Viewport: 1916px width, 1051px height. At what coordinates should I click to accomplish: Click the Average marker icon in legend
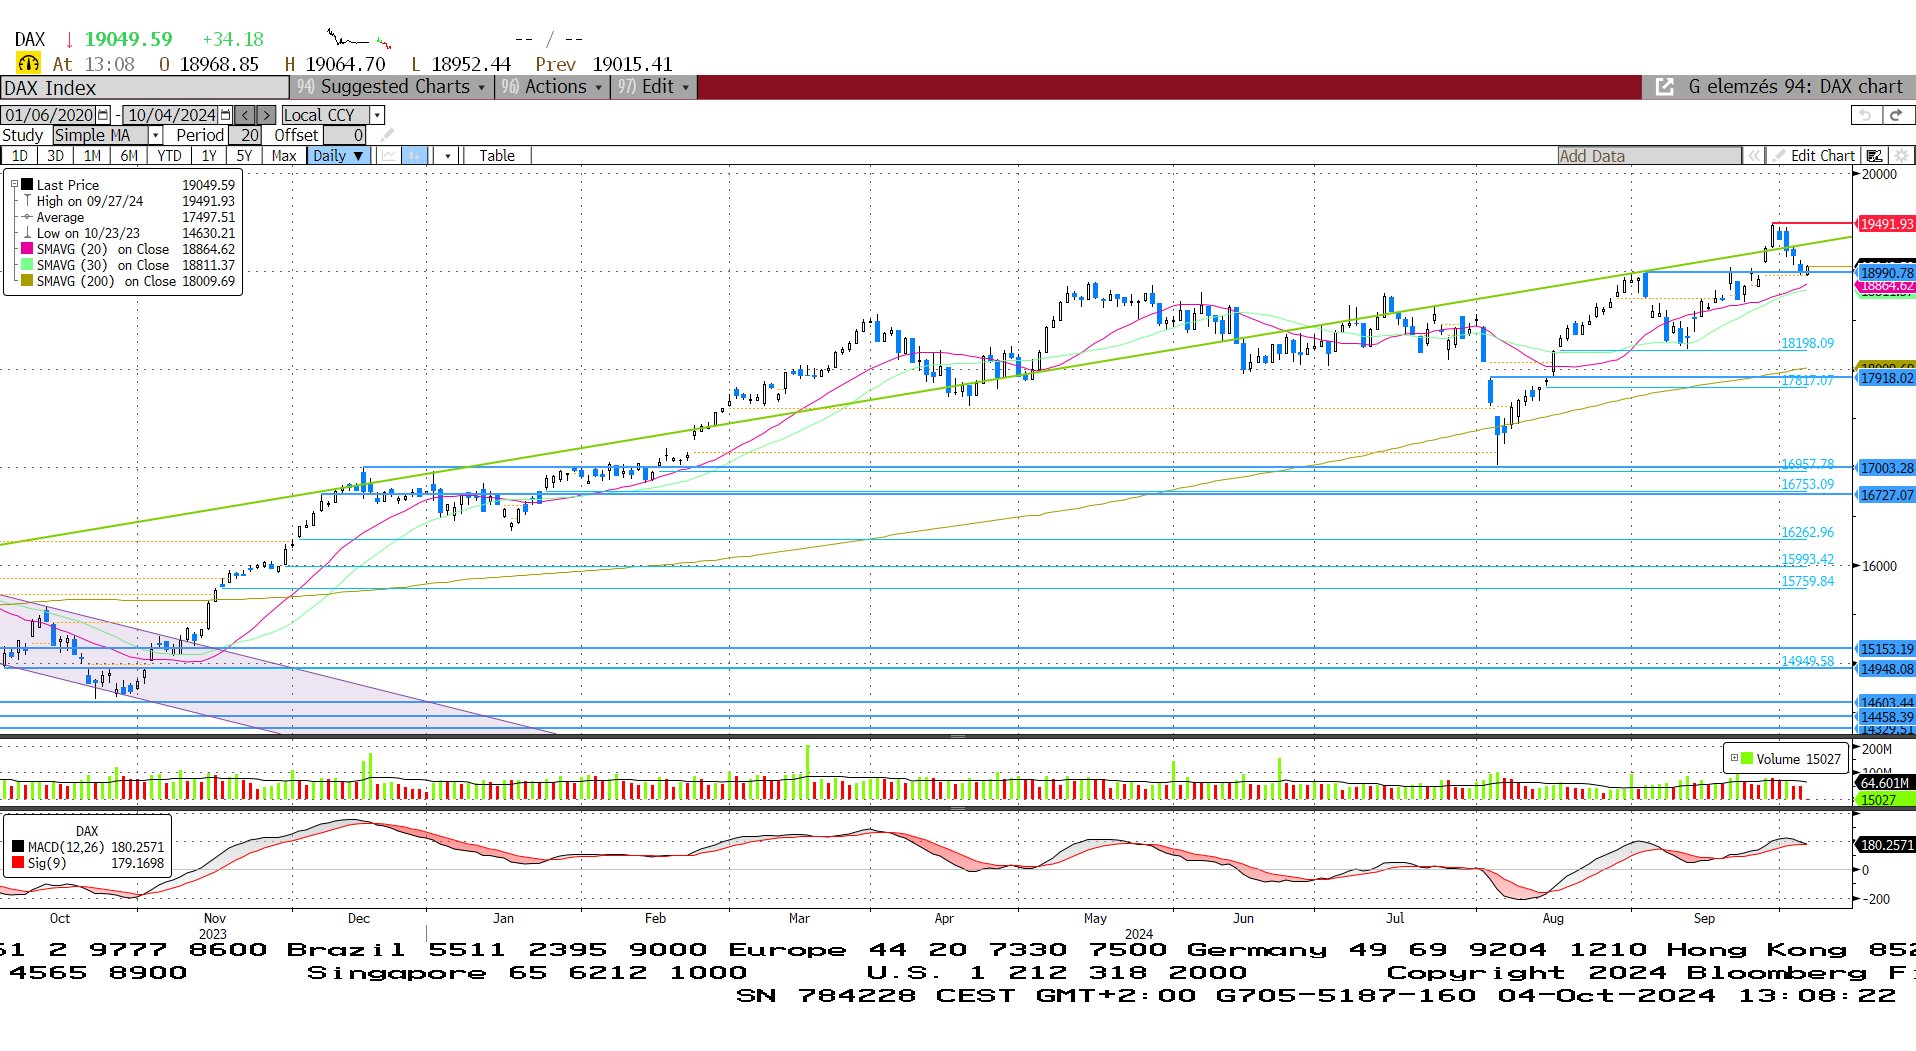tap(27, 217)
